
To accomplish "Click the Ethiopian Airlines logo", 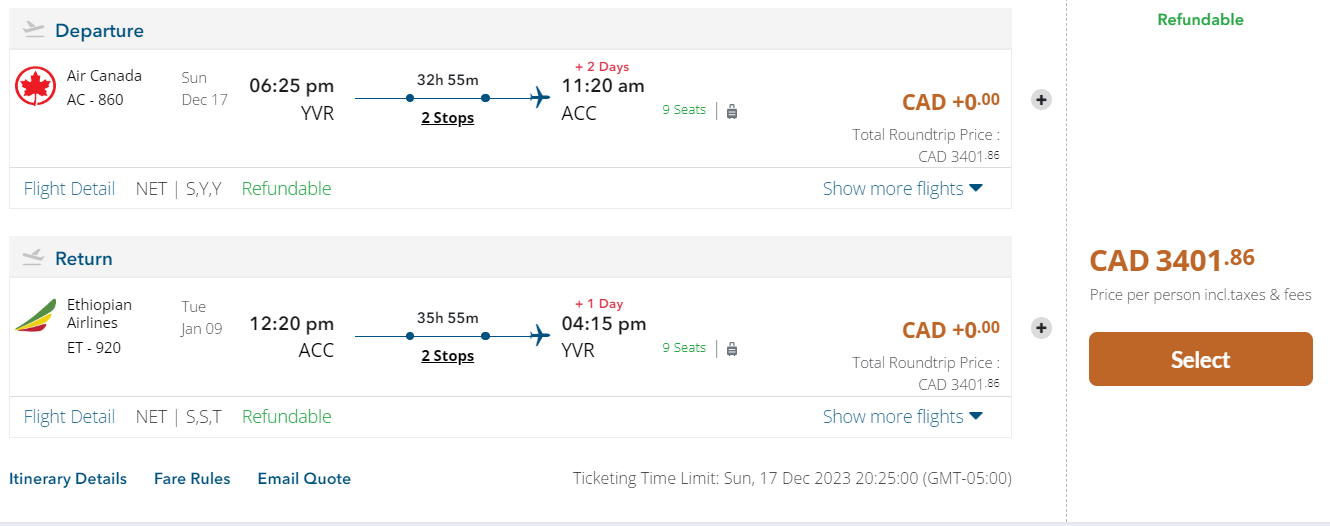I will point(36,316).
